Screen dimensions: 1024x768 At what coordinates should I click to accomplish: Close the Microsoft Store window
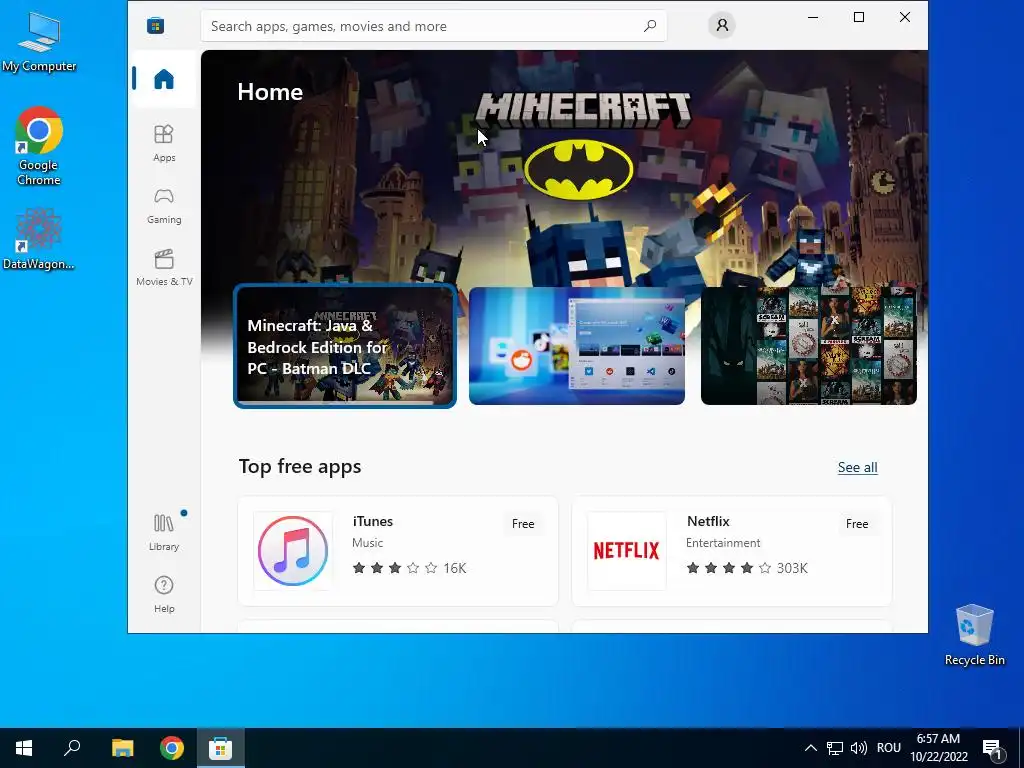click(904, 17)
